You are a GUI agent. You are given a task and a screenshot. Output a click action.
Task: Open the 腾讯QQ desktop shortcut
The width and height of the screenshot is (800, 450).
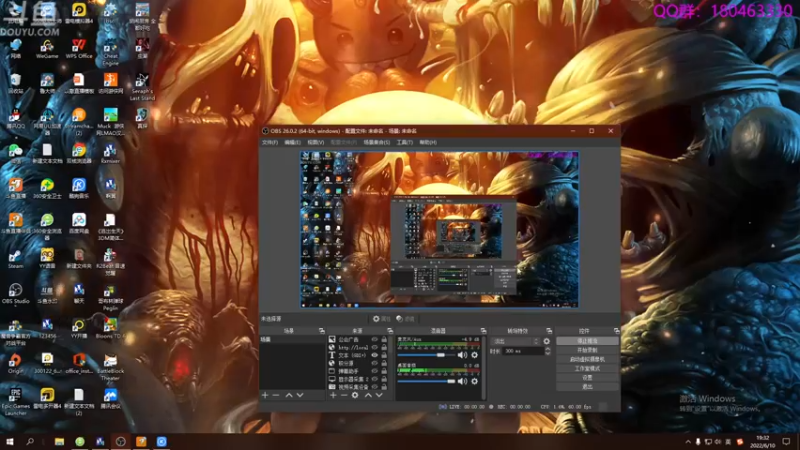pyautogui.click(x=15, y=119)
